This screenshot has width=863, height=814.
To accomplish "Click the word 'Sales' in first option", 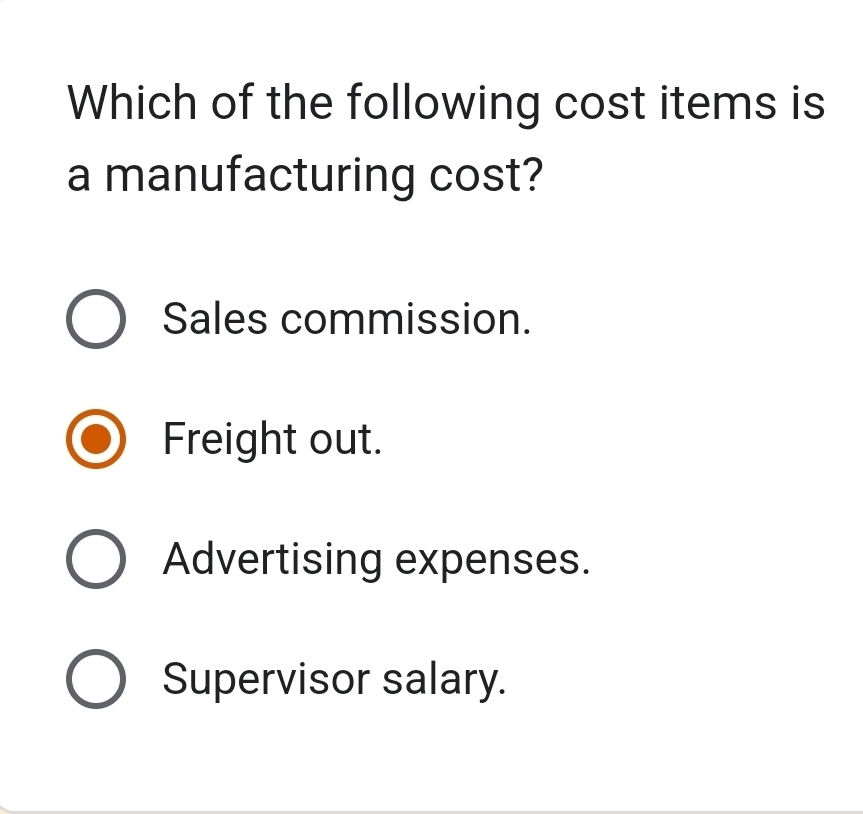I will tap(214, 320).
